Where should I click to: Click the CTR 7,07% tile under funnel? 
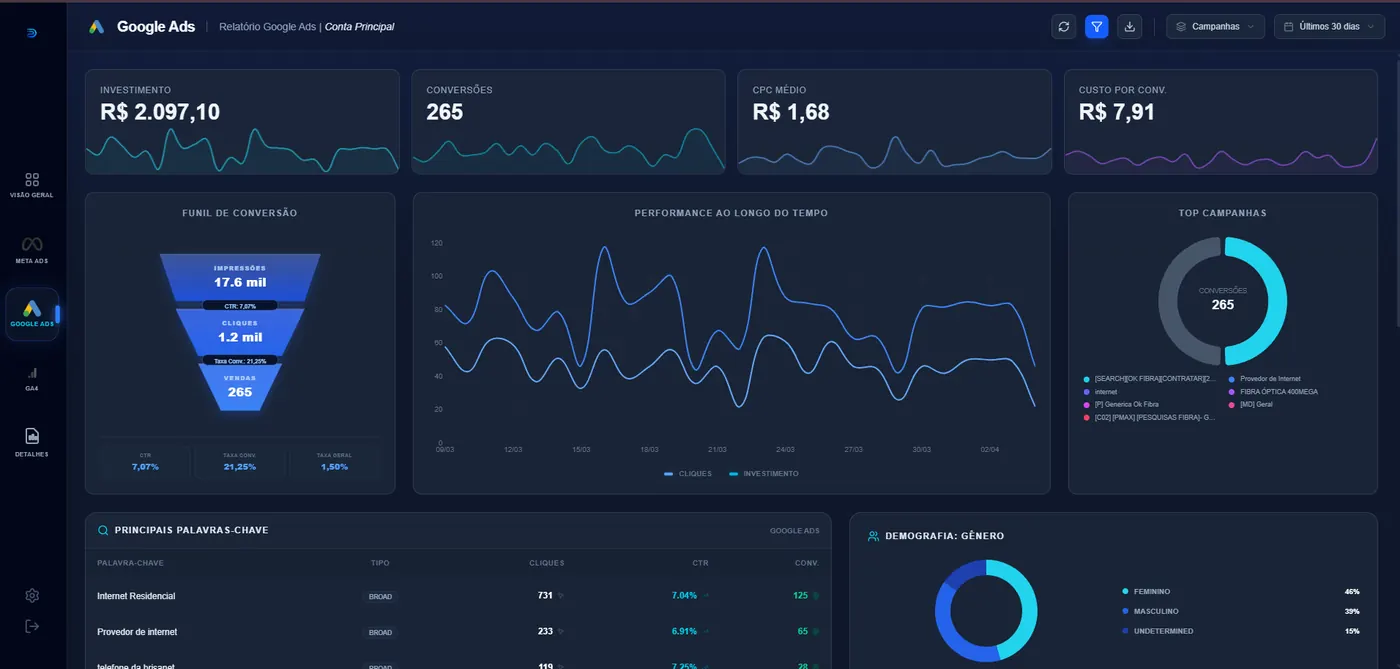(146, 461)
